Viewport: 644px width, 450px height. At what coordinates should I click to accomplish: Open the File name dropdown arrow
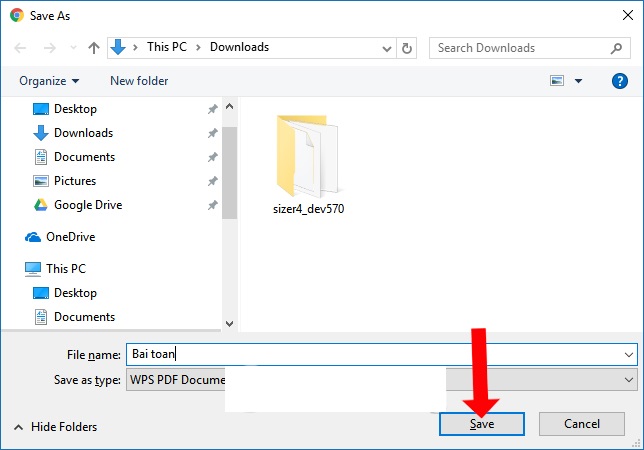pyautogui.click(x=628, y=354)
